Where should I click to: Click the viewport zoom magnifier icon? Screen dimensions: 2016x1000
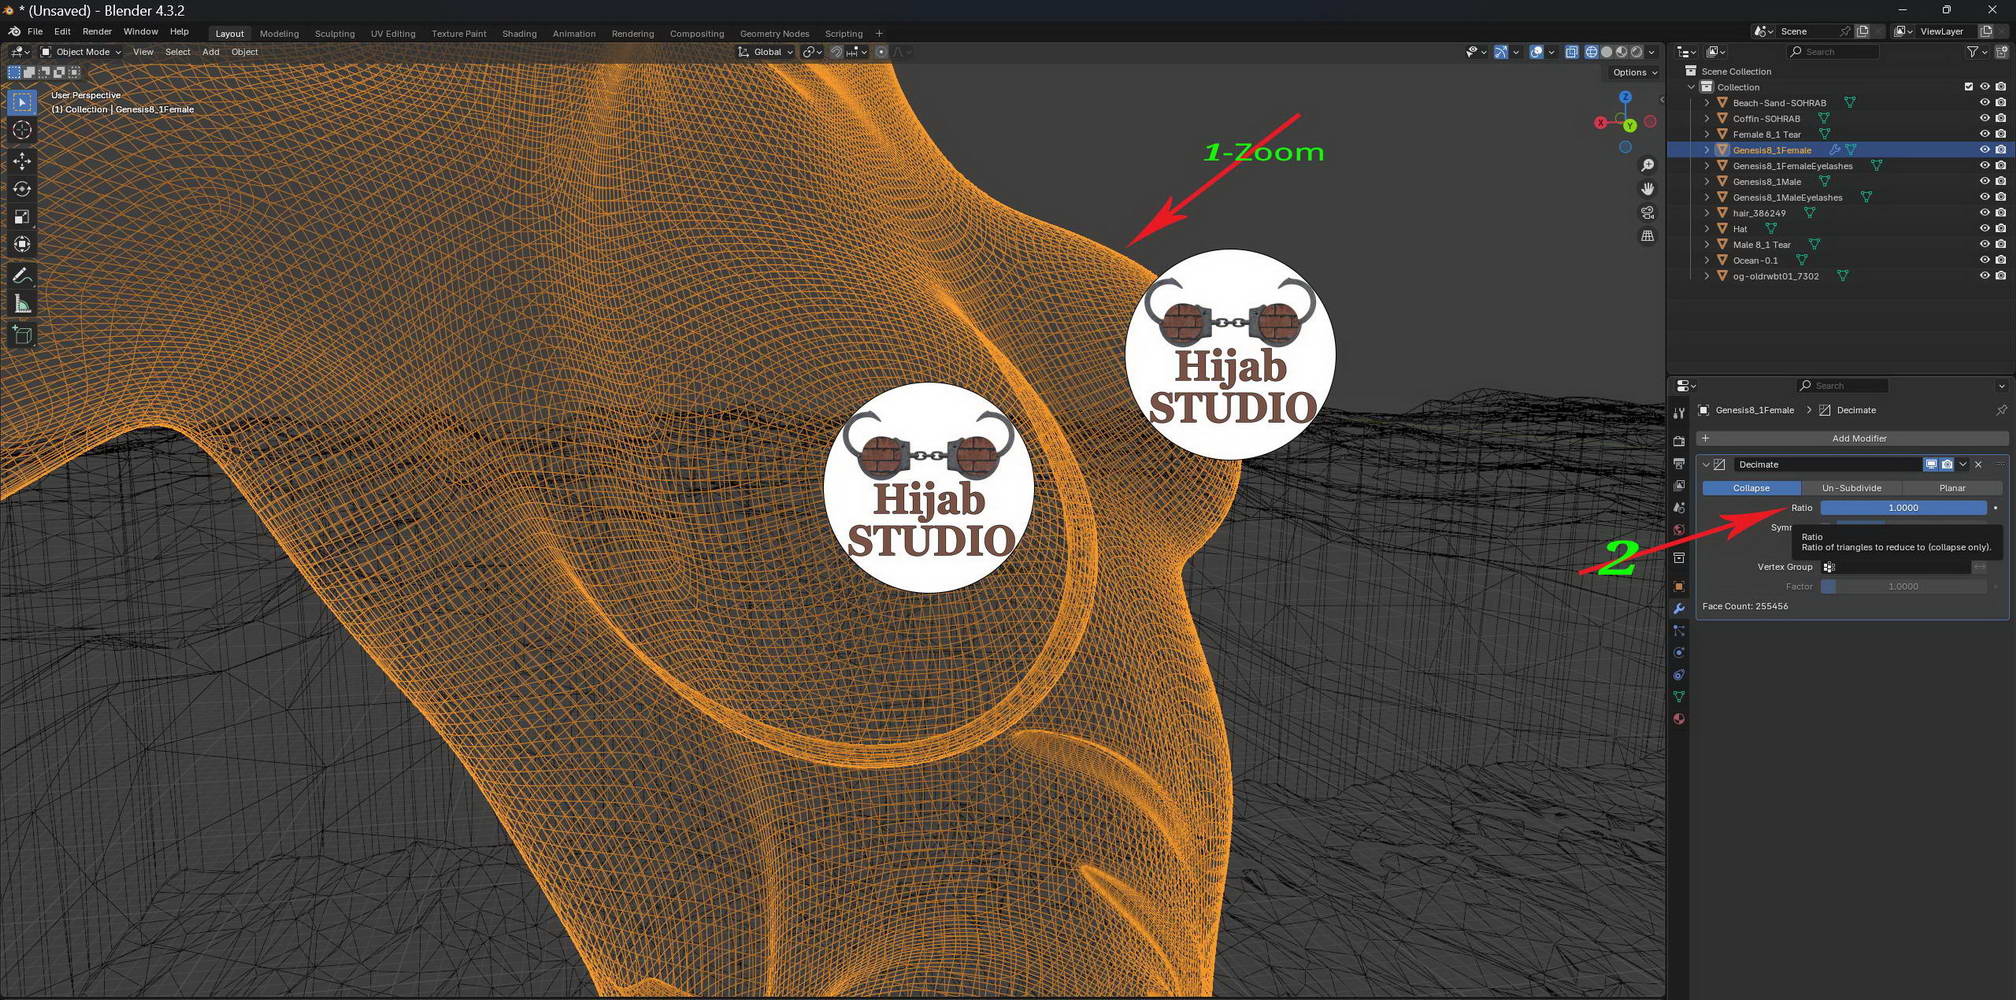[1648, 165]
